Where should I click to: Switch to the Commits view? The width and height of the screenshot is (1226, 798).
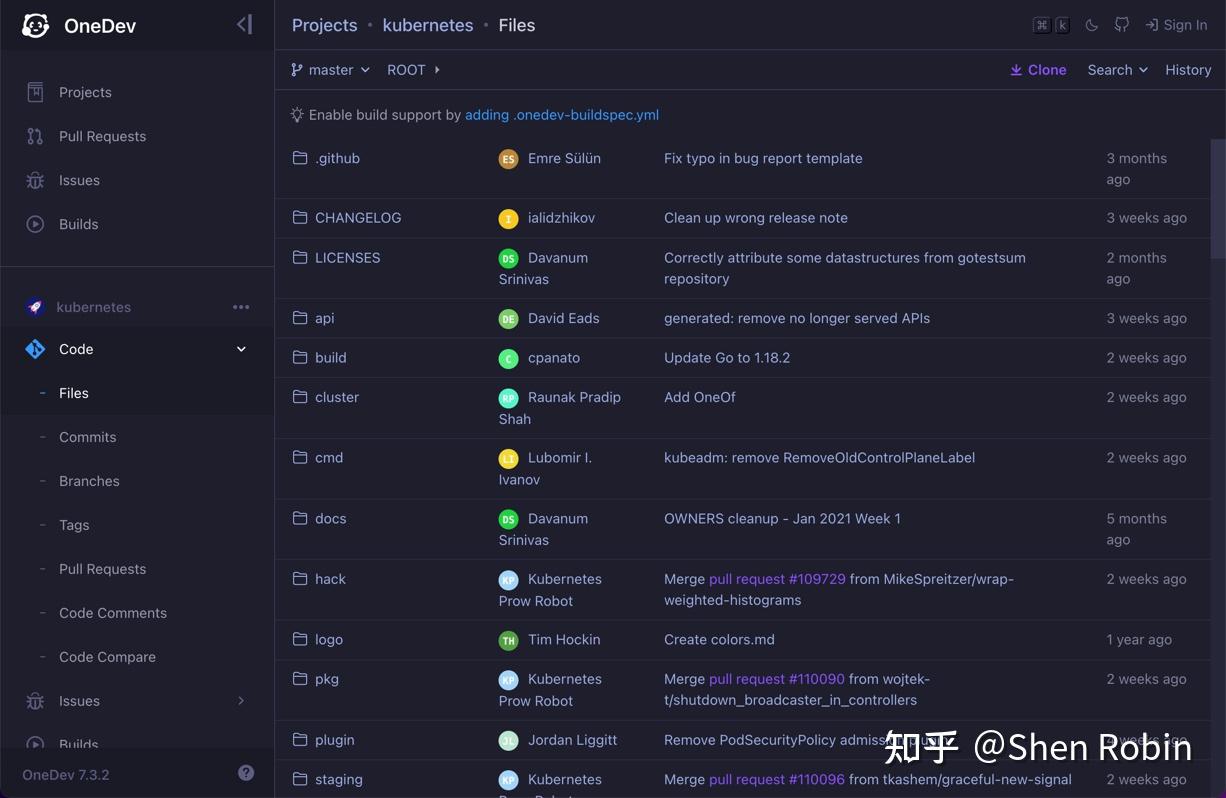87,436
